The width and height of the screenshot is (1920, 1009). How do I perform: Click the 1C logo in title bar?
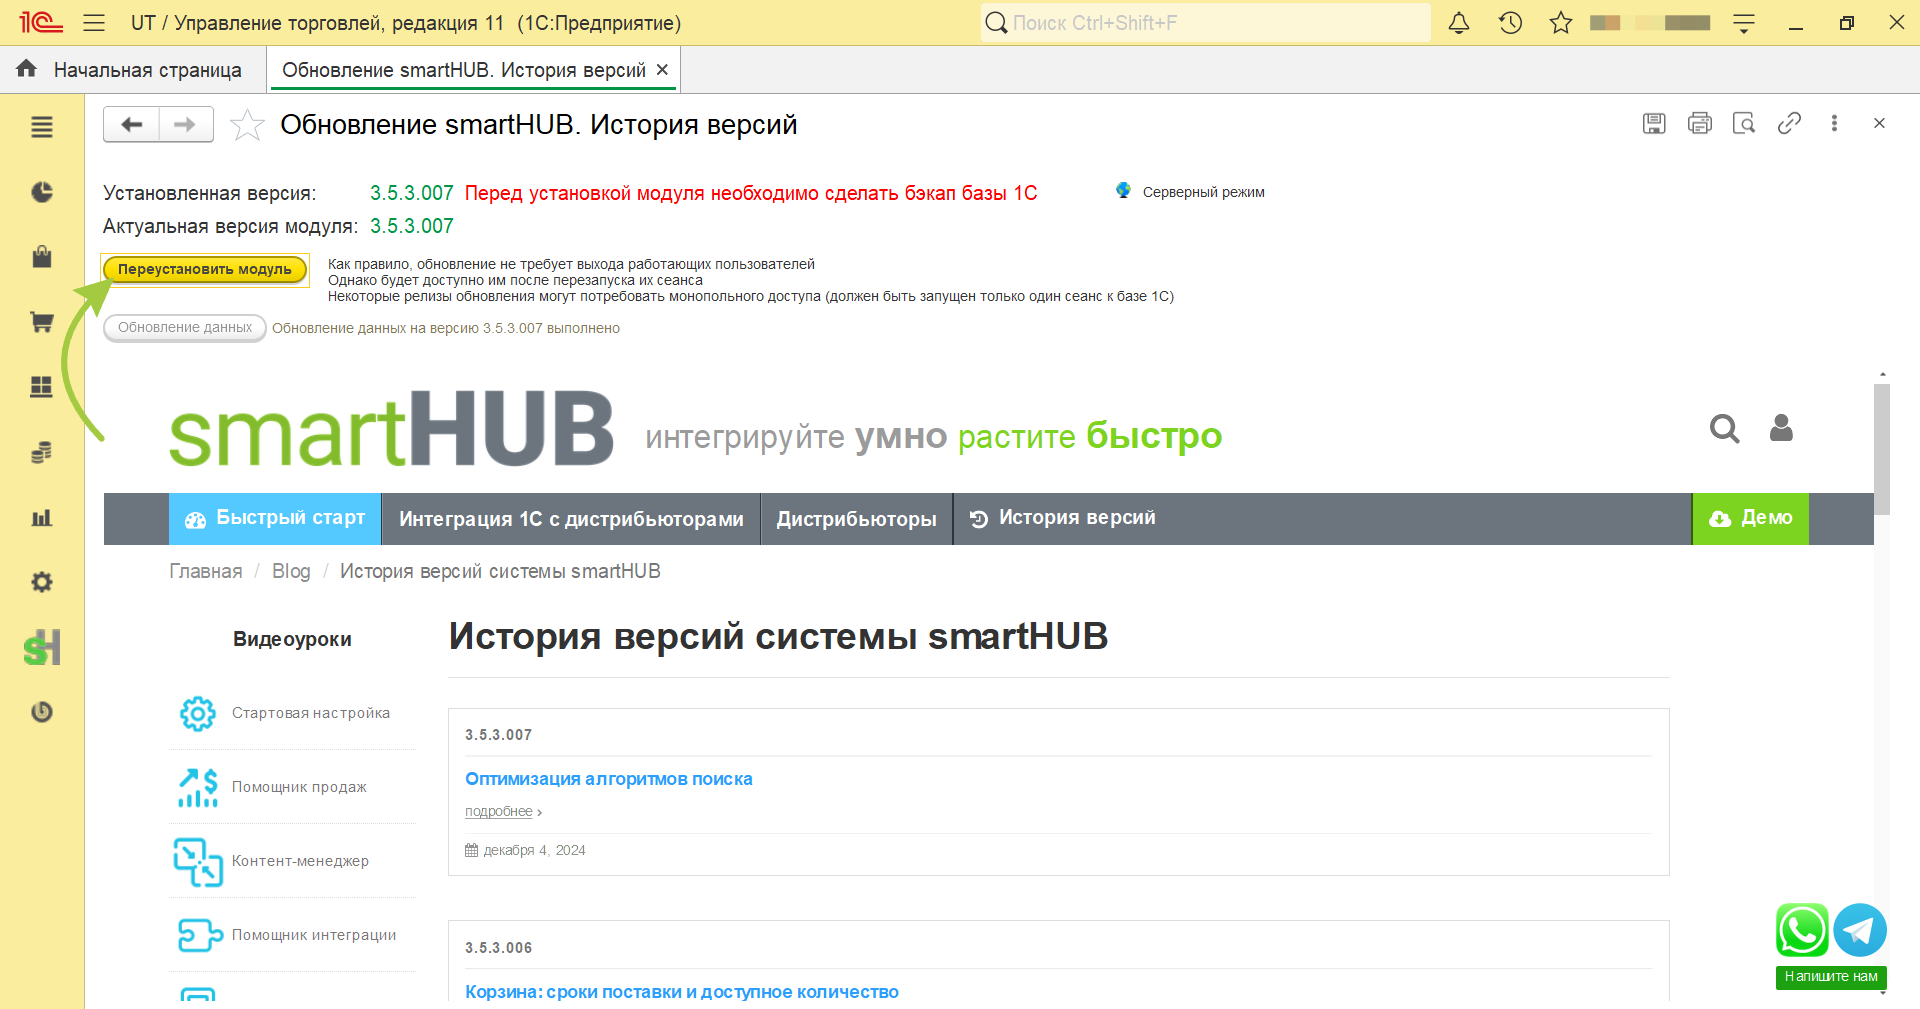coord(41,22)
